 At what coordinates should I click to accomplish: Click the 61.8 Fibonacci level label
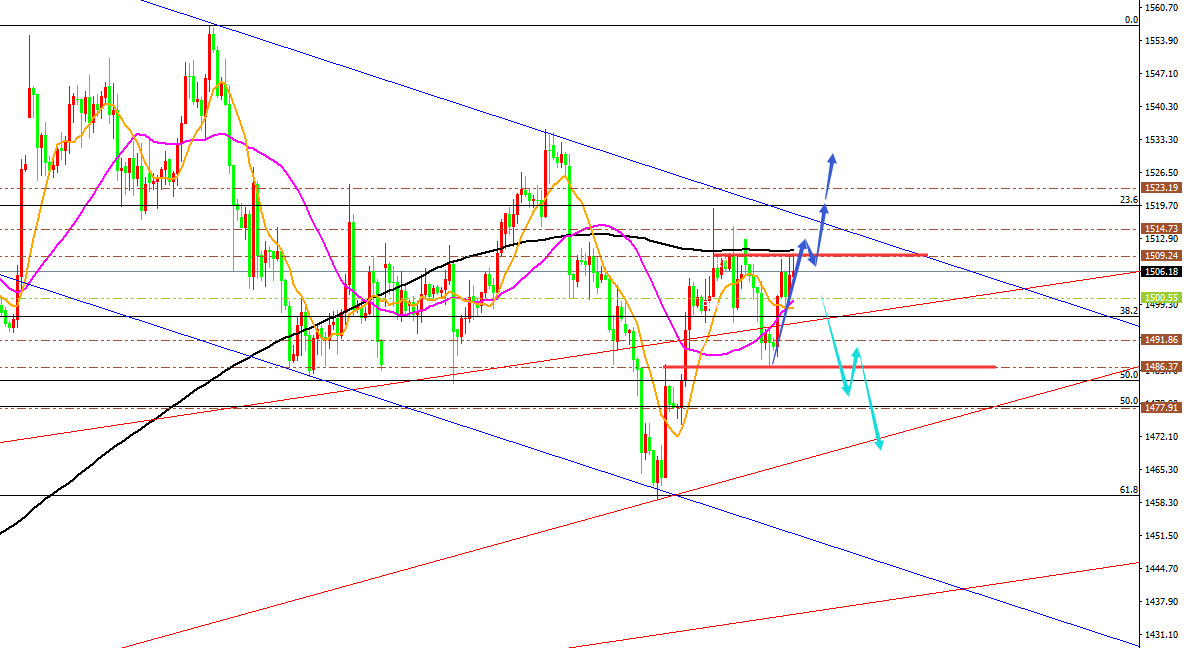pos(1129,490)
